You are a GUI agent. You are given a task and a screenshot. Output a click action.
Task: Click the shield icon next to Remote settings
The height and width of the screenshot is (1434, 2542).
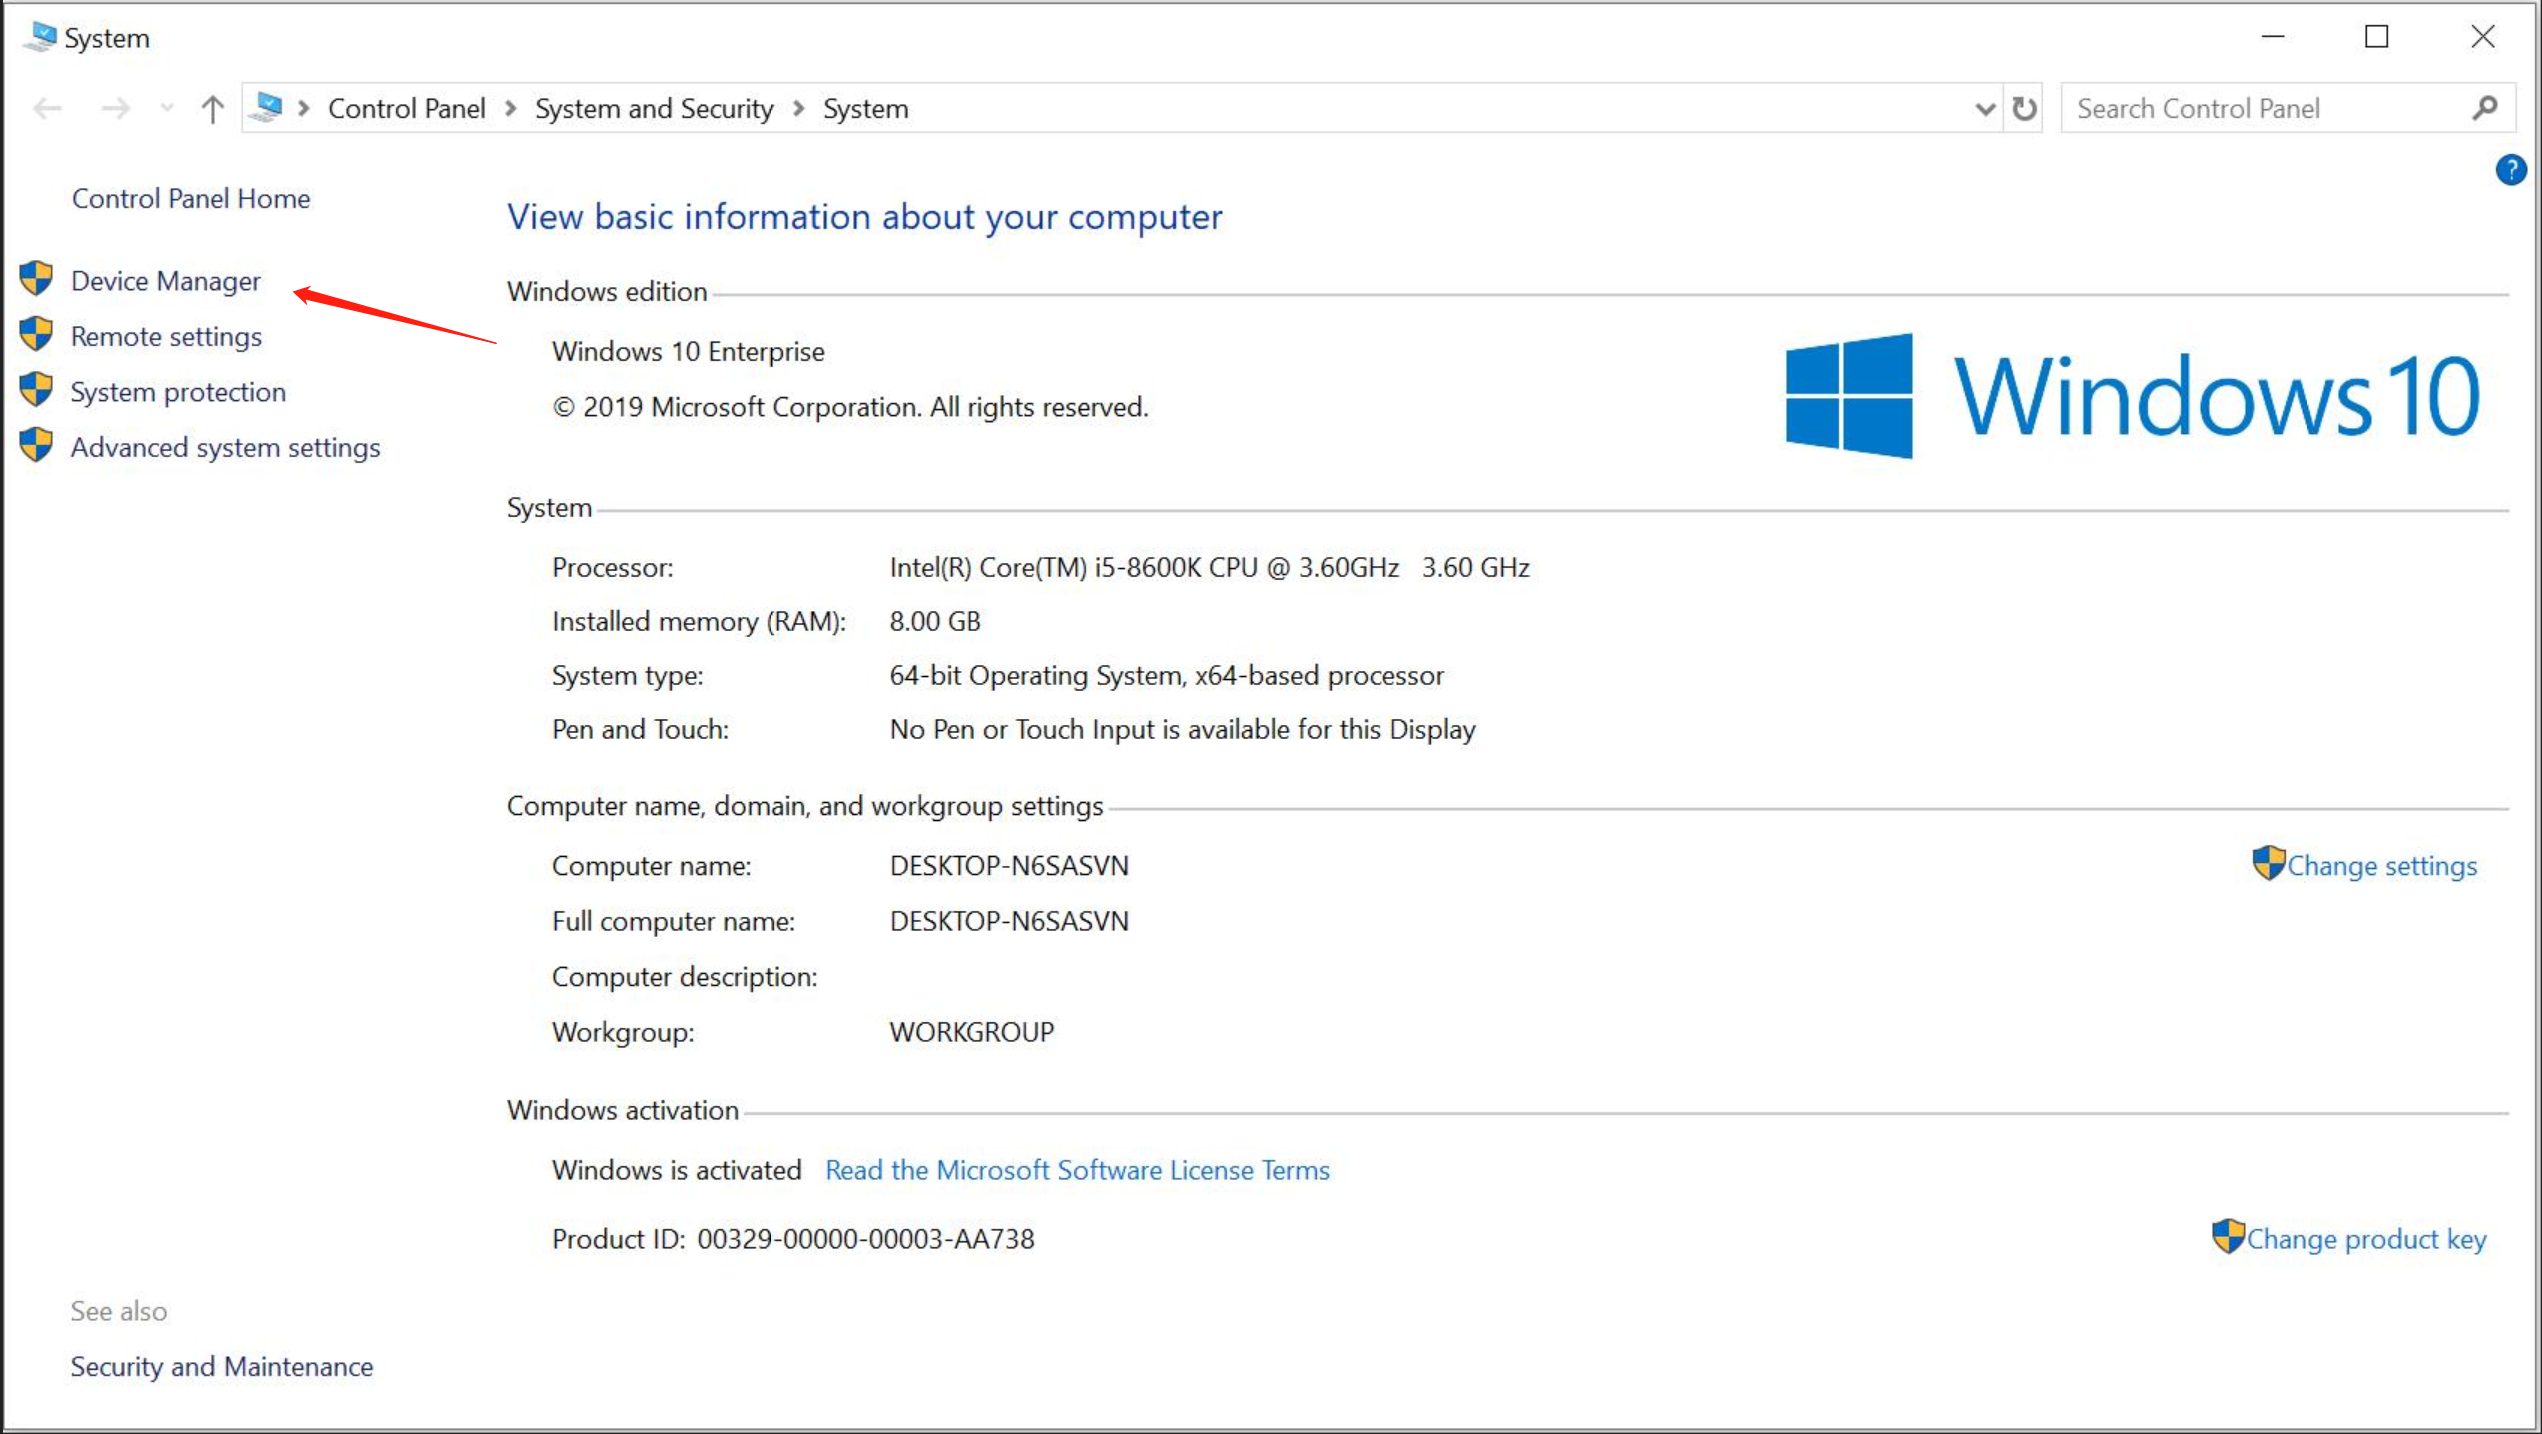tap(37, 335)
